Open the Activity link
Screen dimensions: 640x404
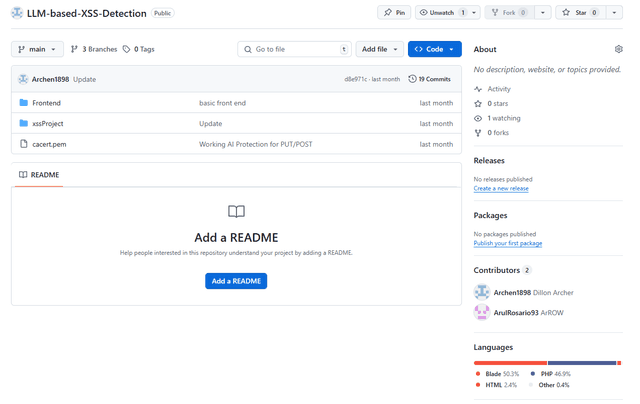499,89
